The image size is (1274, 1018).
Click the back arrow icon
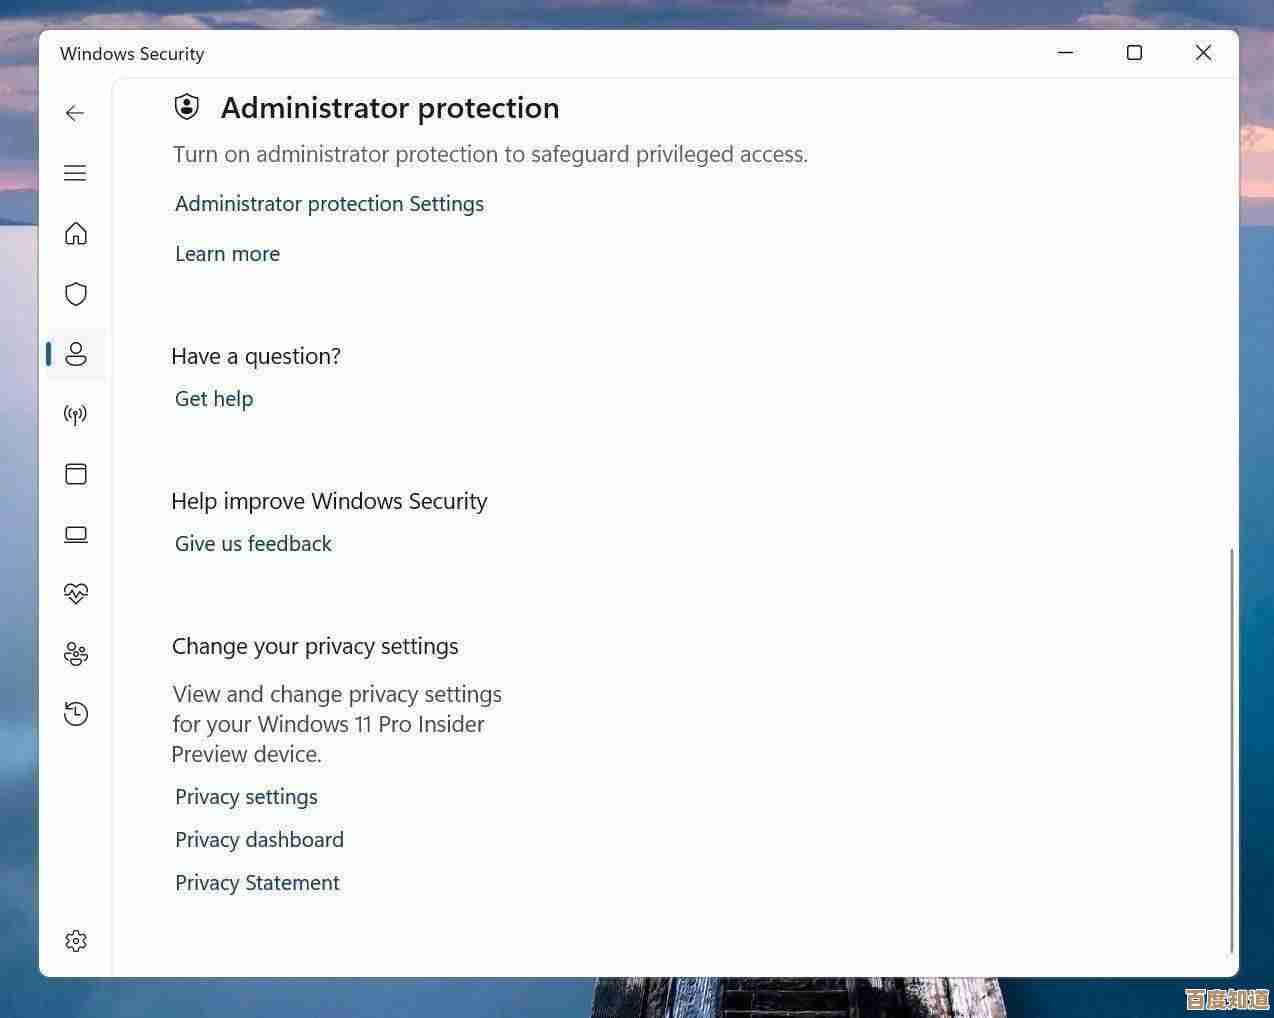[x=75, y=113]
